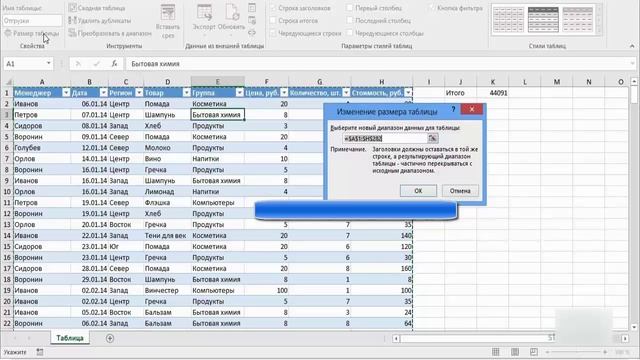640x360 pixels.
Task: Toggle the Строка итогов checkbox
Action: (x=273, y=20)
